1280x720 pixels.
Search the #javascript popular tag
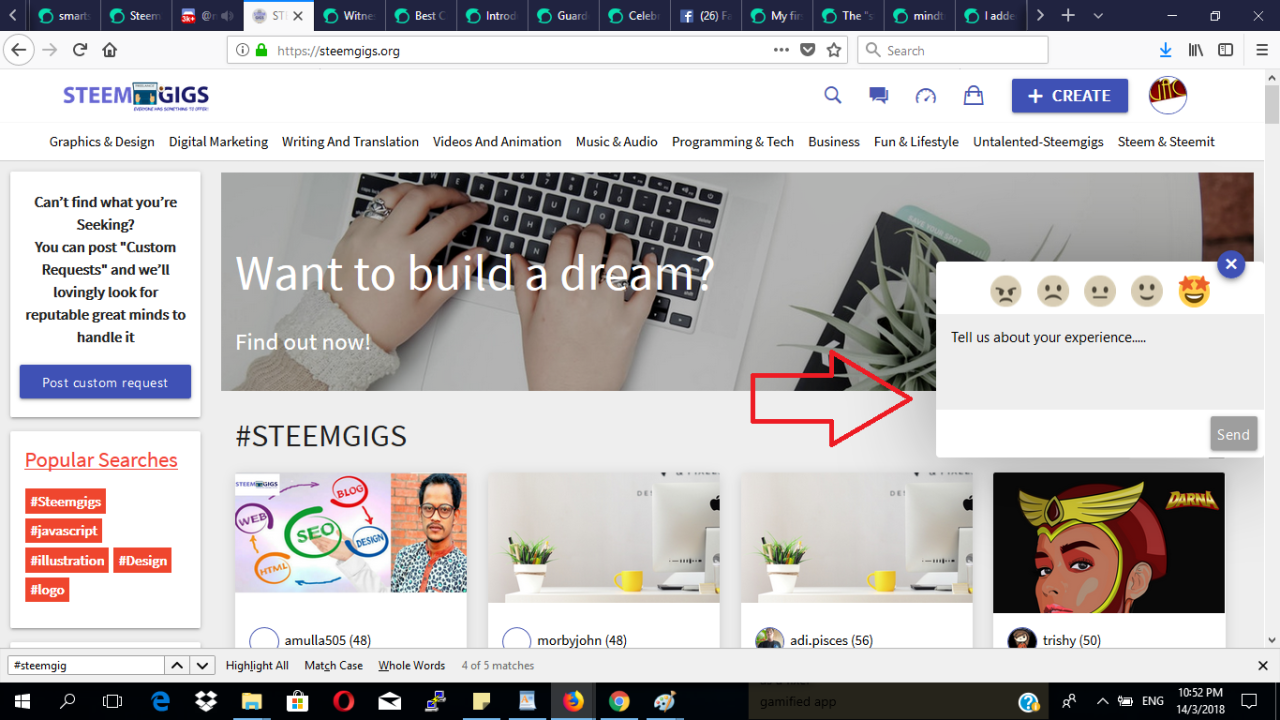click(64, 531)
